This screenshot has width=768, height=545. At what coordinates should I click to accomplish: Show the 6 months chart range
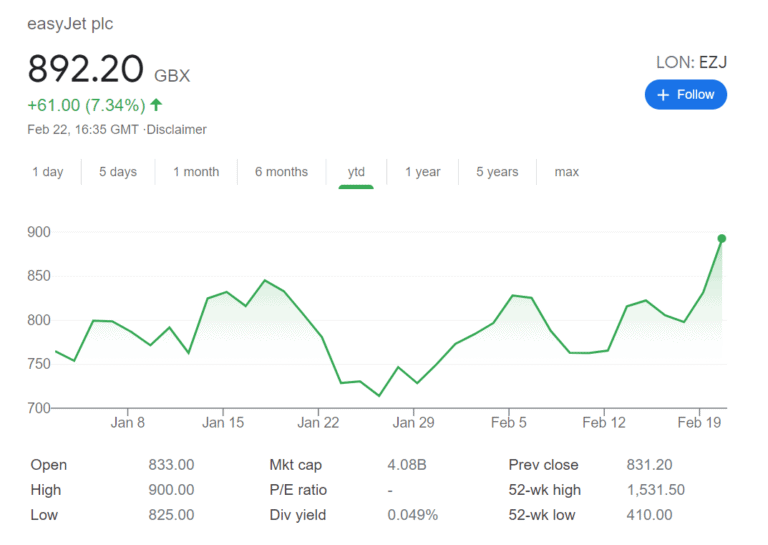[x=281, y=172]
